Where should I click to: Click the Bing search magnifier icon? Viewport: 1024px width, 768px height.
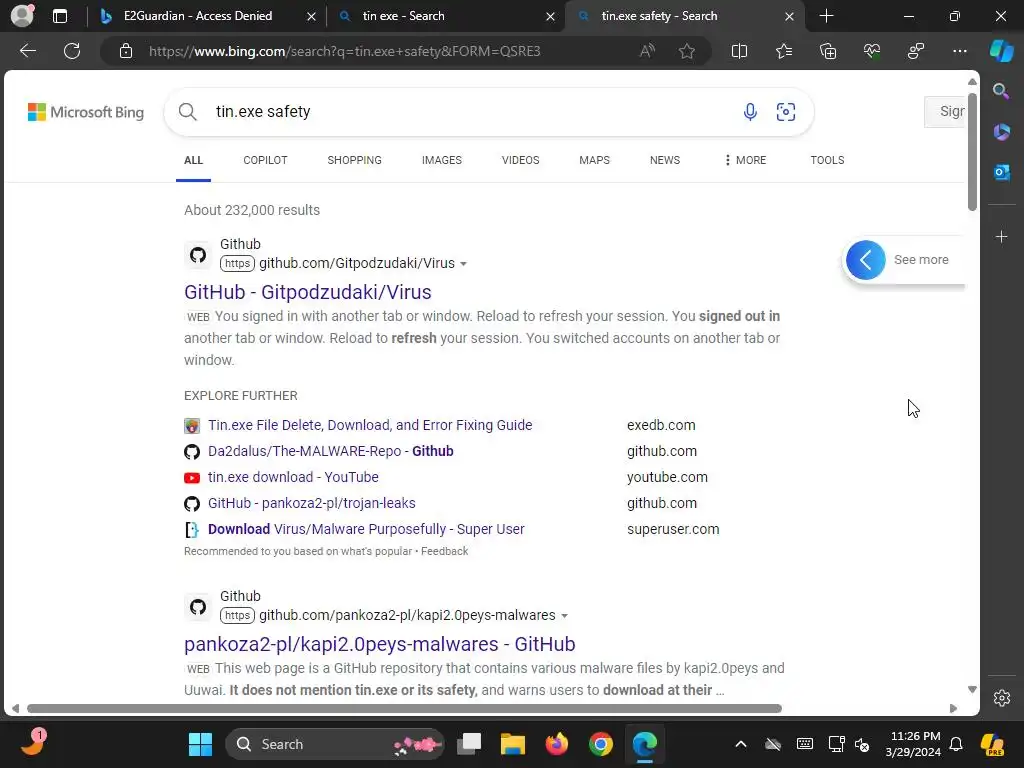tap(187, 112)
